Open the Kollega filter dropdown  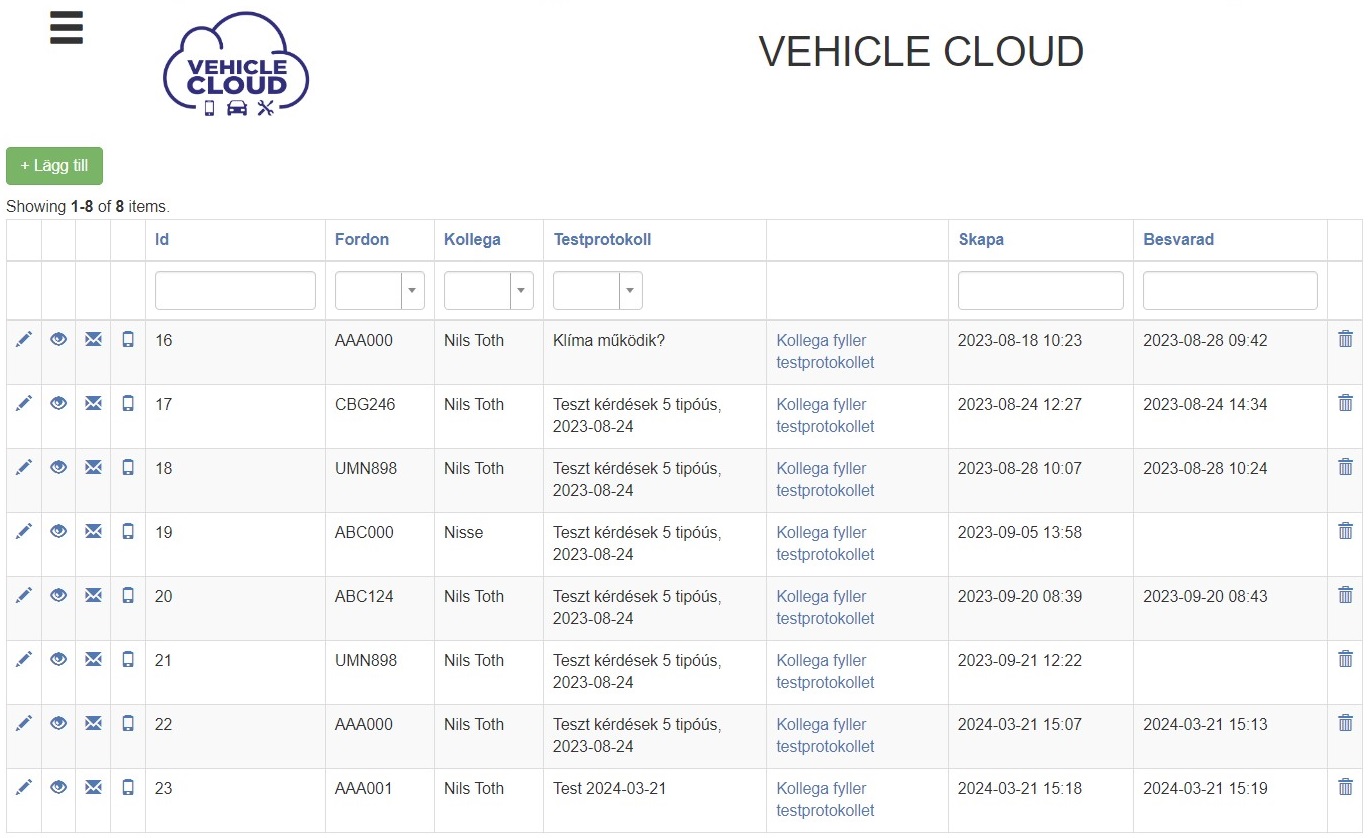click(489, 291)
